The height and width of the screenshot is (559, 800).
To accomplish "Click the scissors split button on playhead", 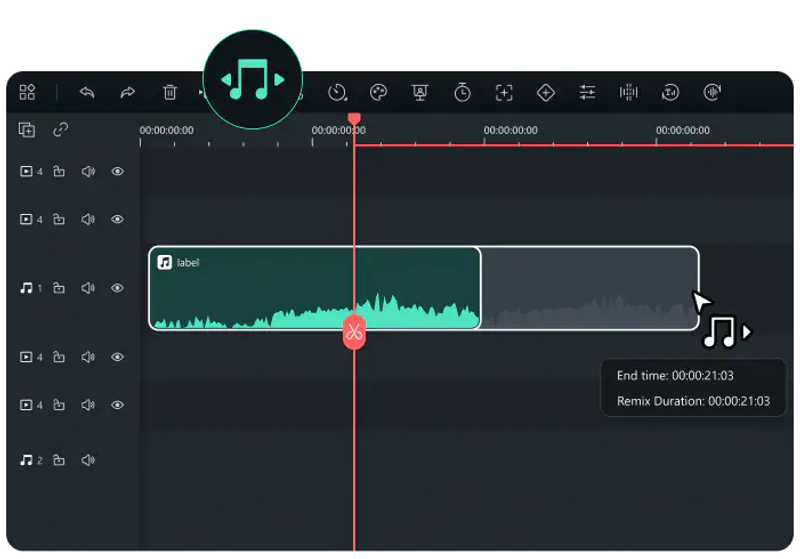I will coord(354,333).
